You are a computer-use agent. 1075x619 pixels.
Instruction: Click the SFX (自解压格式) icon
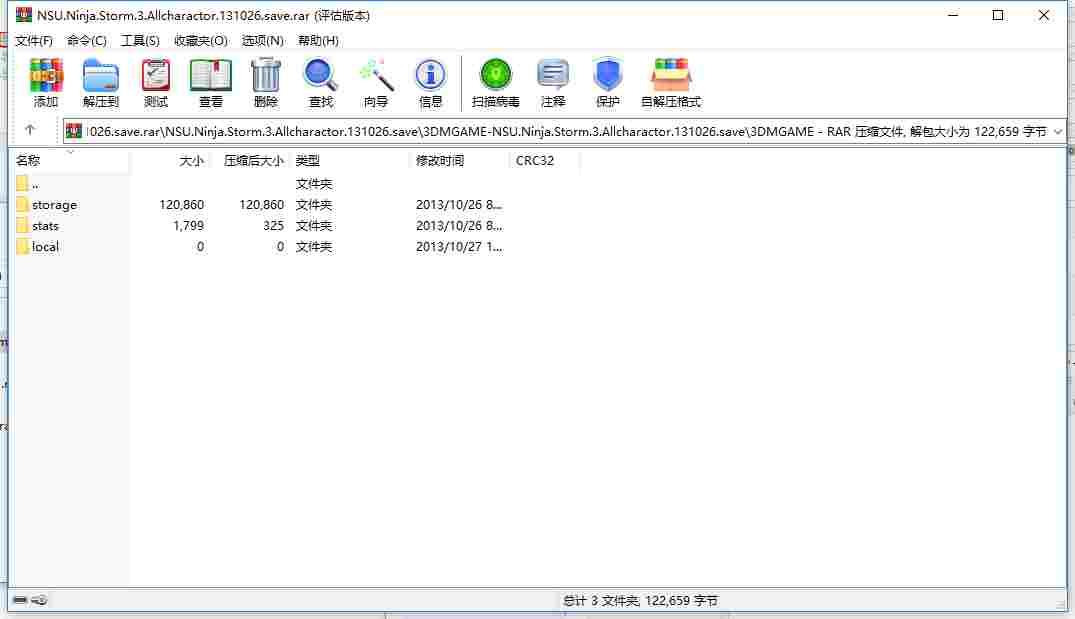671,75
